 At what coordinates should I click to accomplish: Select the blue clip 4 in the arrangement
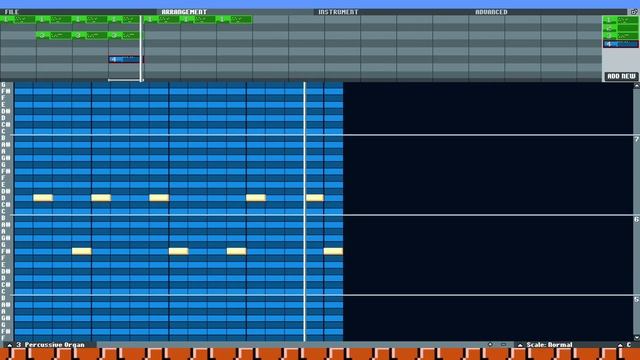125,59
